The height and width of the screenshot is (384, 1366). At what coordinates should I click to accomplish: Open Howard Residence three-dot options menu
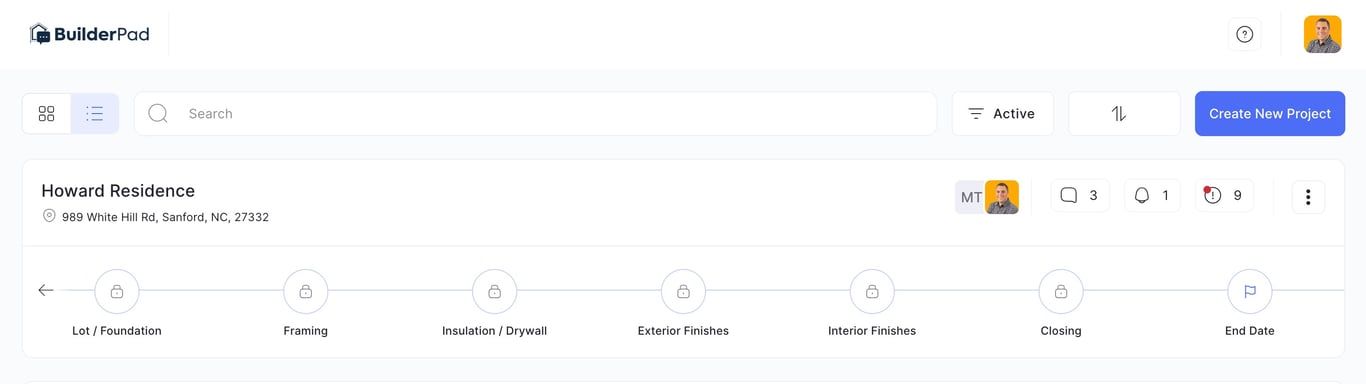click(x=1308, y=197)
